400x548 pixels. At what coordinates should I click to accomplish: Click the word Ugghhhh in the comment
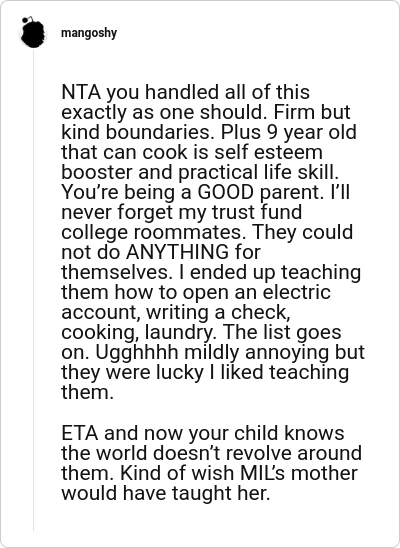[136, 353]
